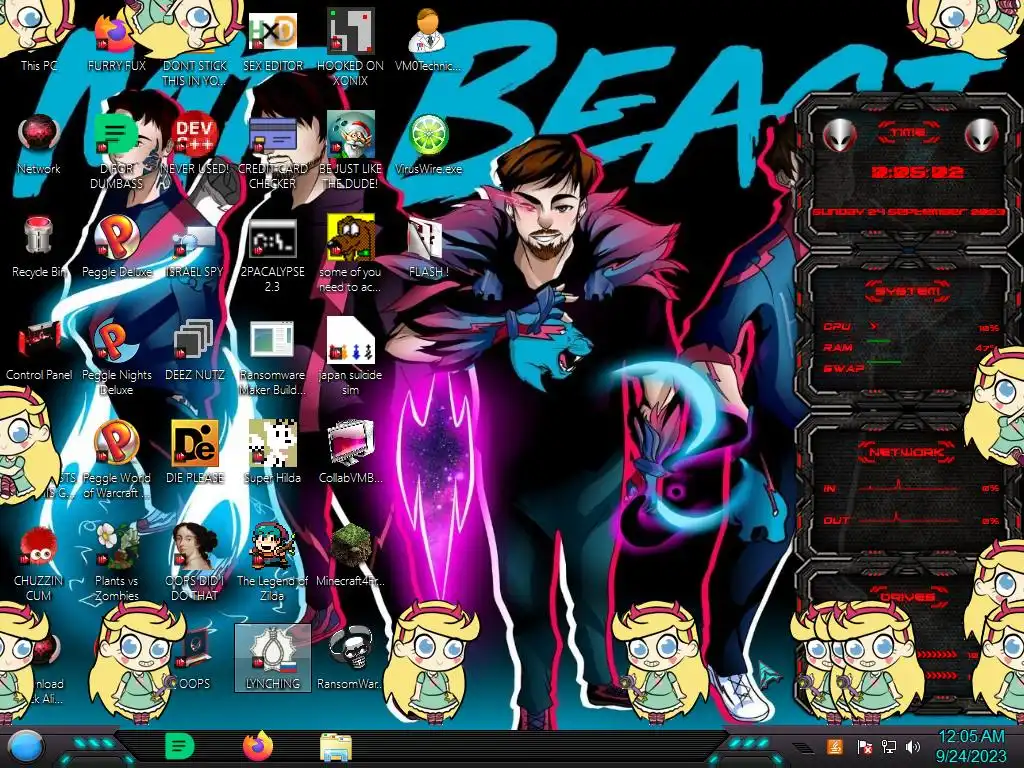Open the green chat app pinned to taskbar
This screenshot has width=1024, height=768.
point(179,746)
